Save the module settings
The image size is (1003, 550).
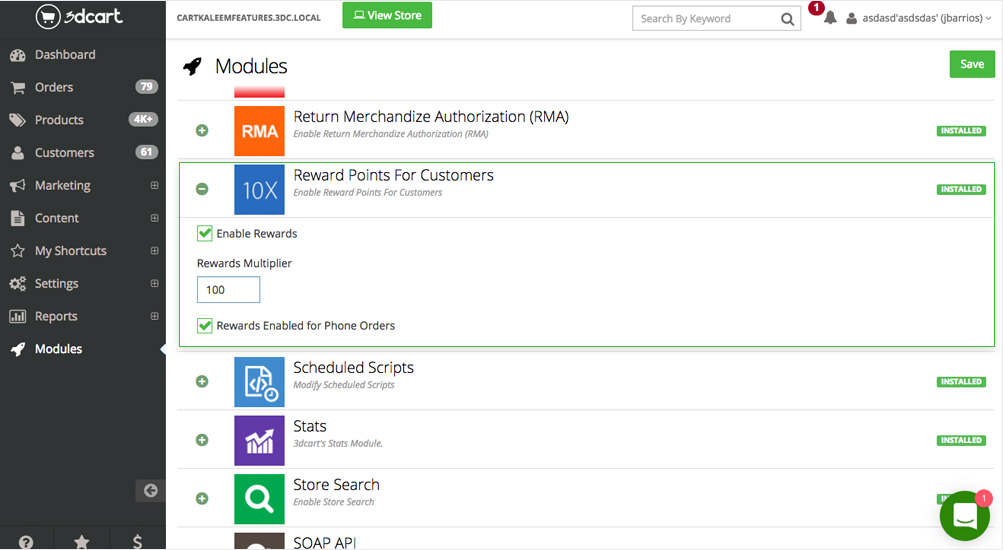tap(971, 64)
